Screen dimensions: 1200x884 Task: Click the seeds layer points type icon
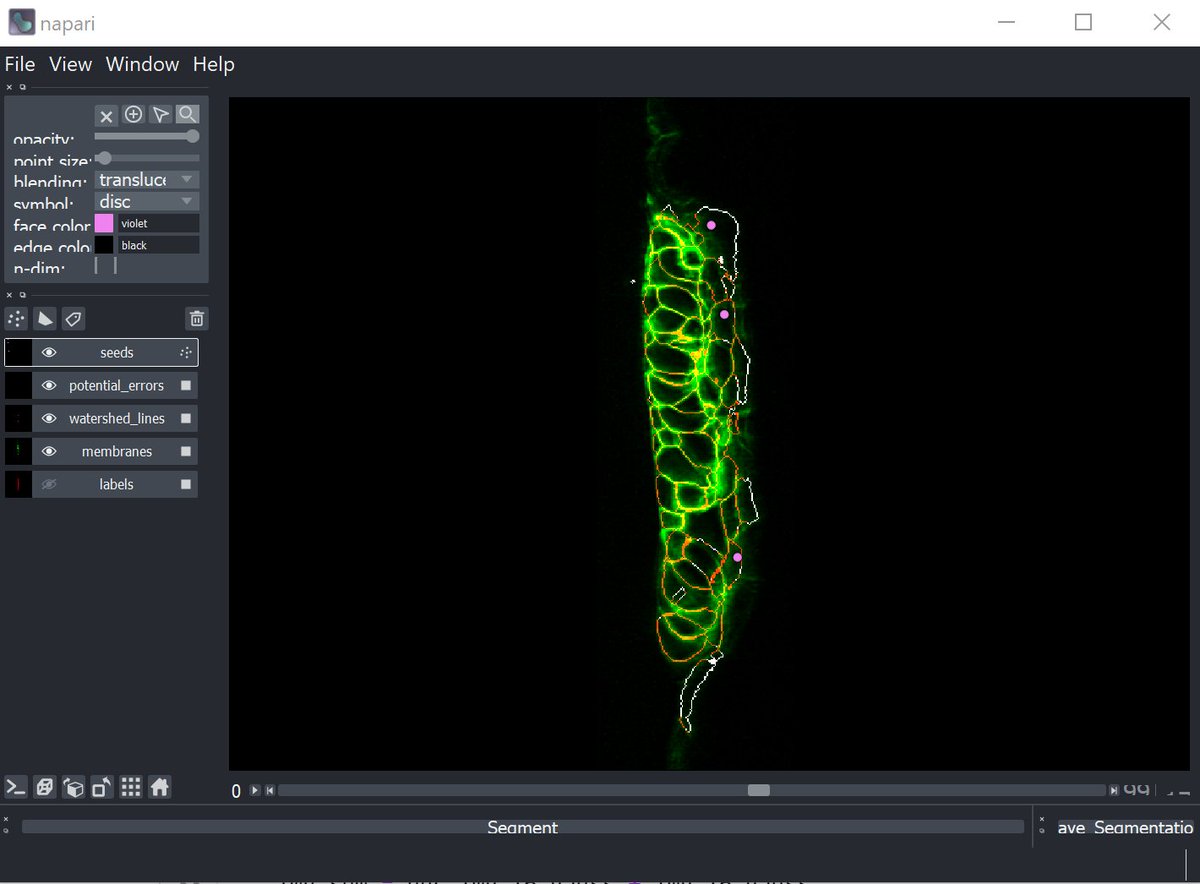[x=185, y=352]
